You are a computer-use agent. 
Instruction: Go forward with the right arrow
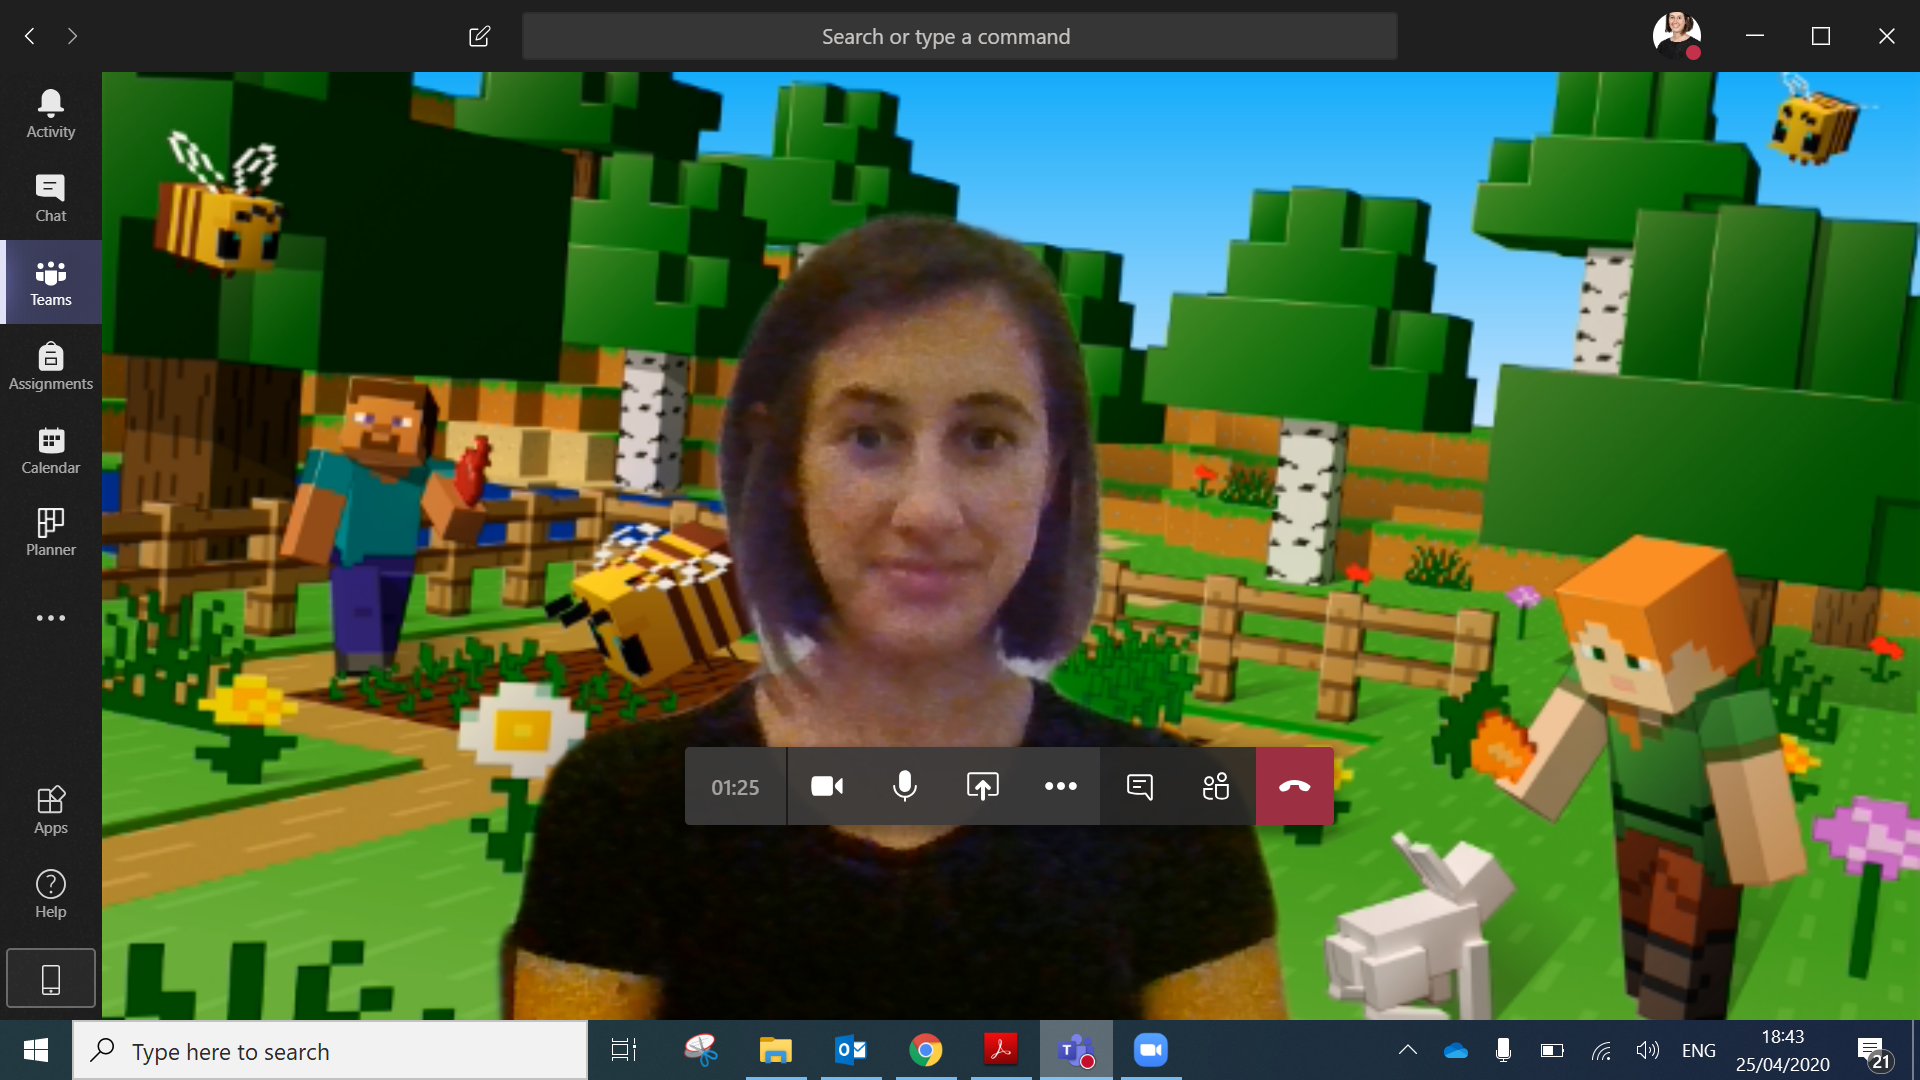(x=72, y=36)
